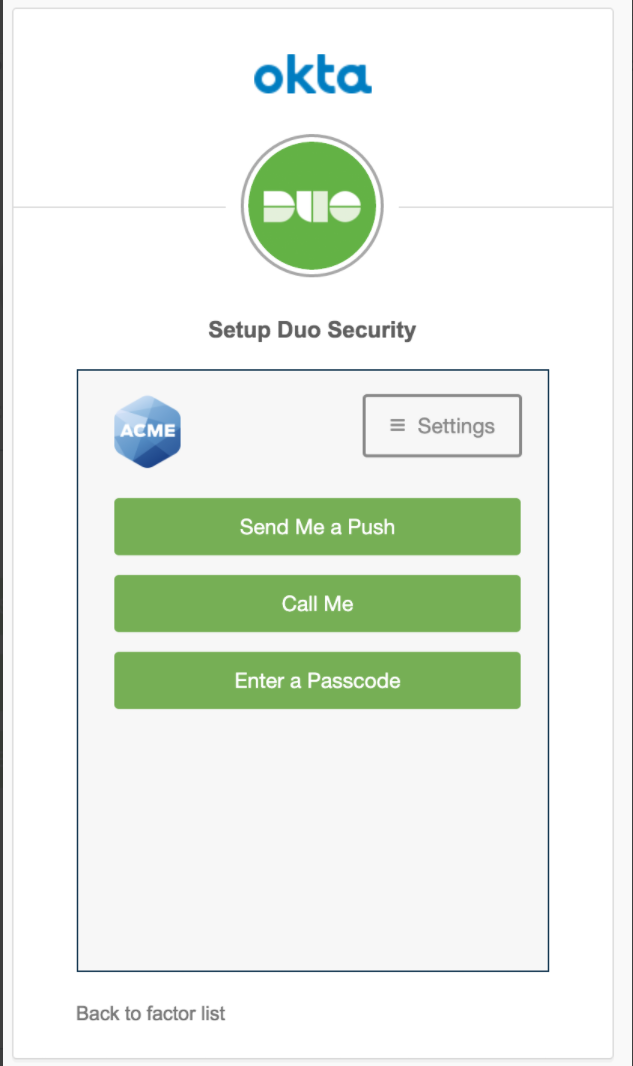Screen dimensions: 633x1066
Task: Choose the Call Me option
Action: (x=317, y=604)
